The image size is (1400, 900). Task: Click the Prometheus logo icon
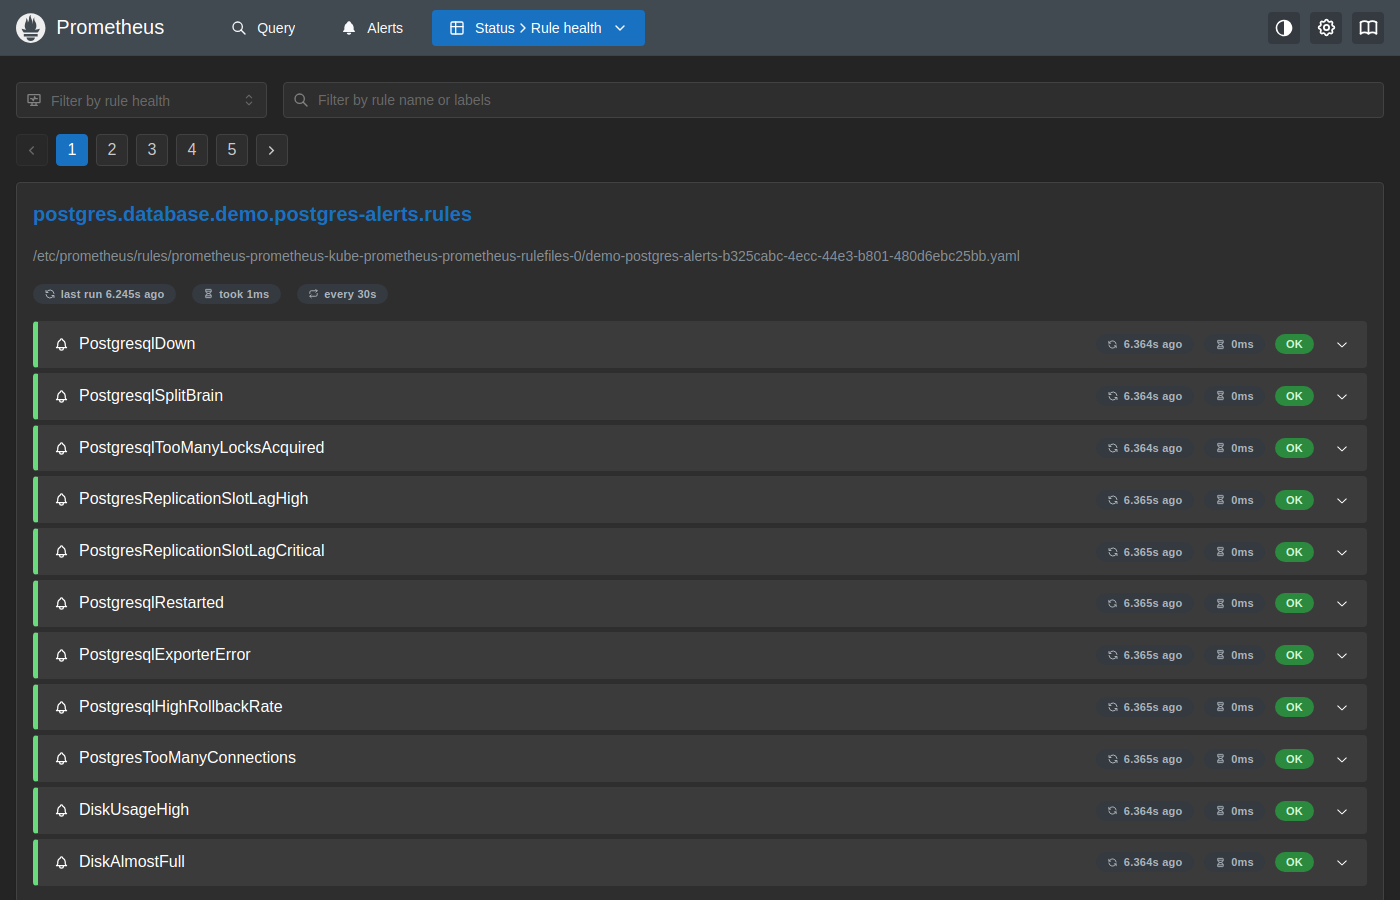coord(31,28)
